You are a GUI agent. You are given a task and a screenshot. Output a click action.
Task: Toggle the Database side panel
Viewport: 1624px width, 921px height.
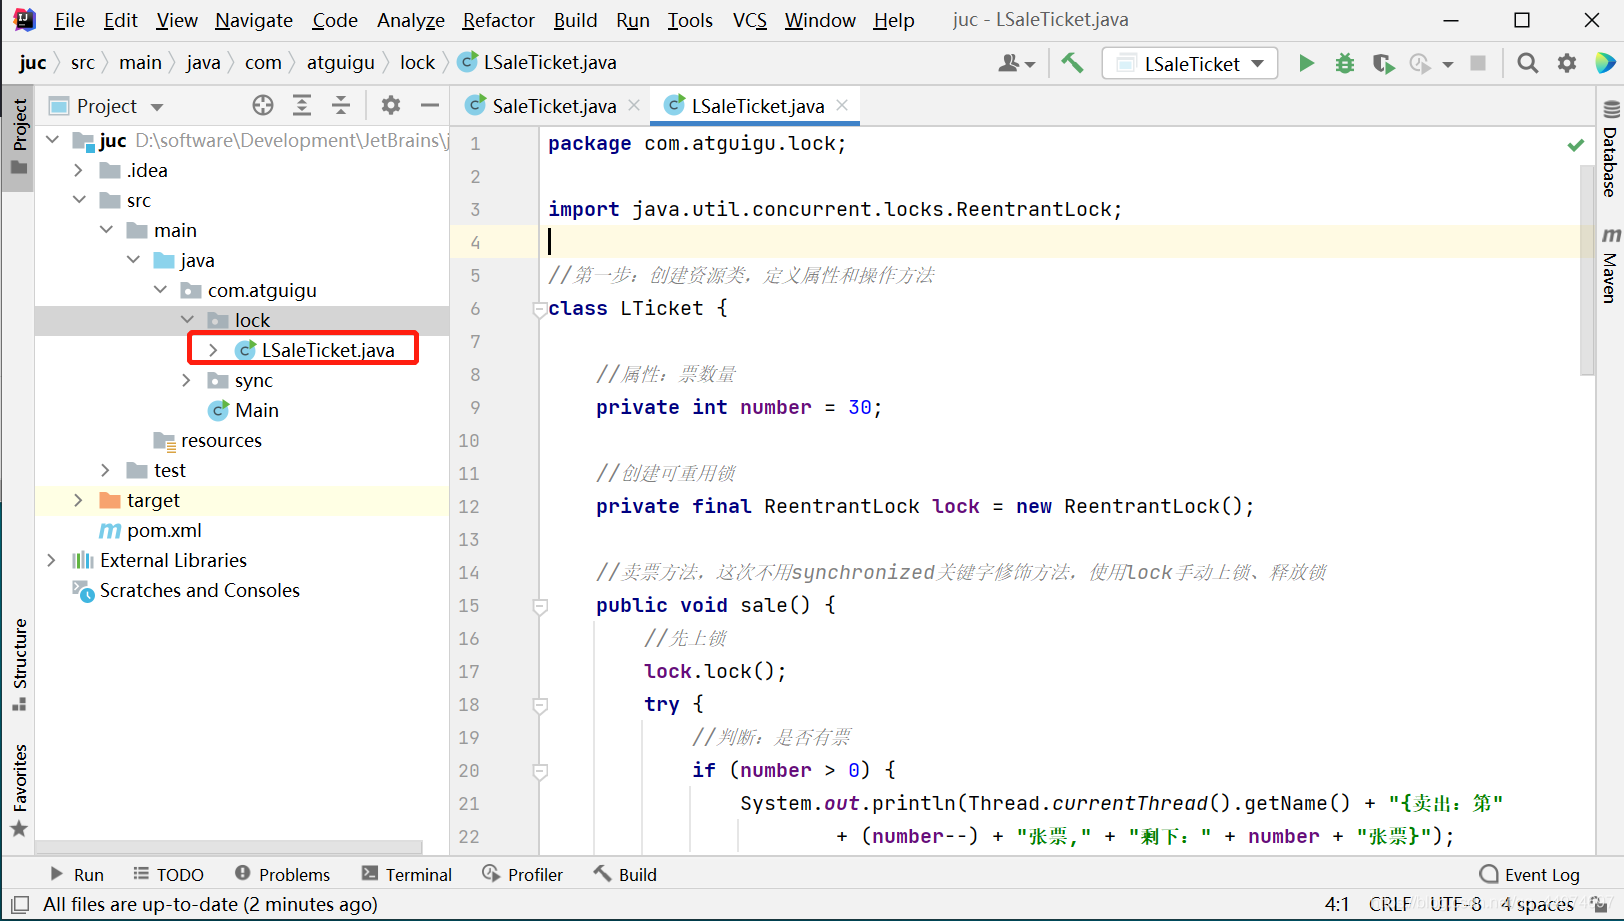click(1610, 148)
